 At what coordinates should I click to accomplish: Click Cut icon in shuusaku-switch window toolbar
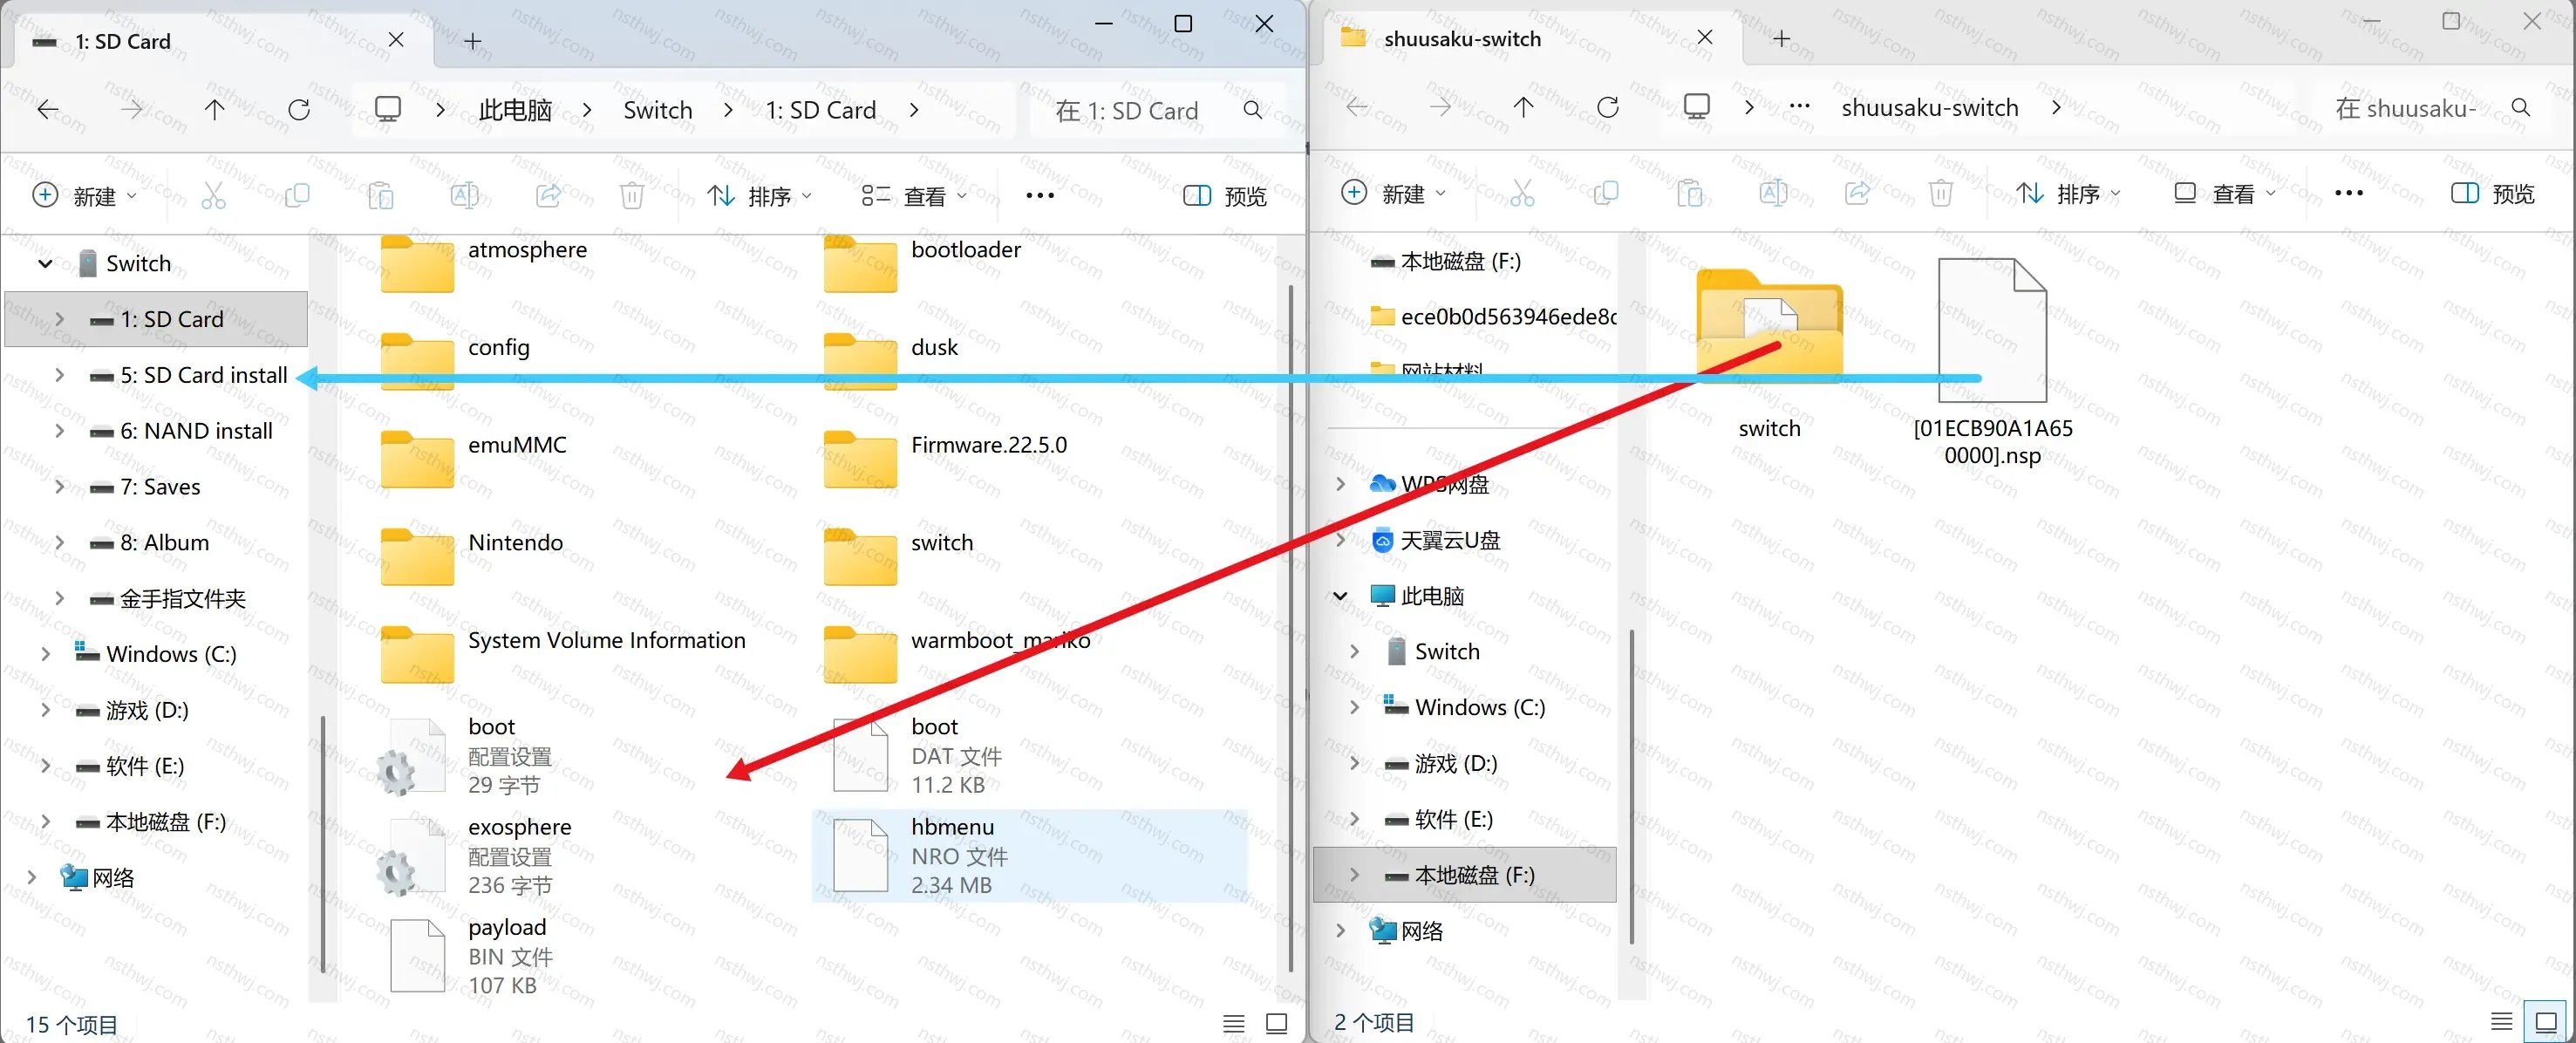pyautogui.click(x=1522, y=192)
